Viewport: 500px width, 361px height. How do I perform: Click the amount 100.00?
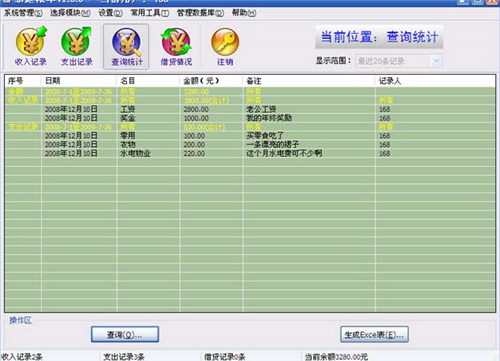pyautogui.click(x=194, y=136)
